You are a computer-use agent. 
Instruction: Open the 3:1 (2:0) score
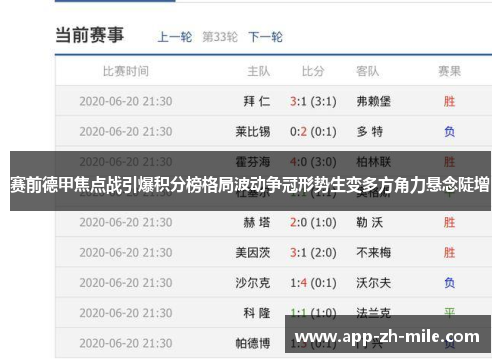[x=313, y=253]
